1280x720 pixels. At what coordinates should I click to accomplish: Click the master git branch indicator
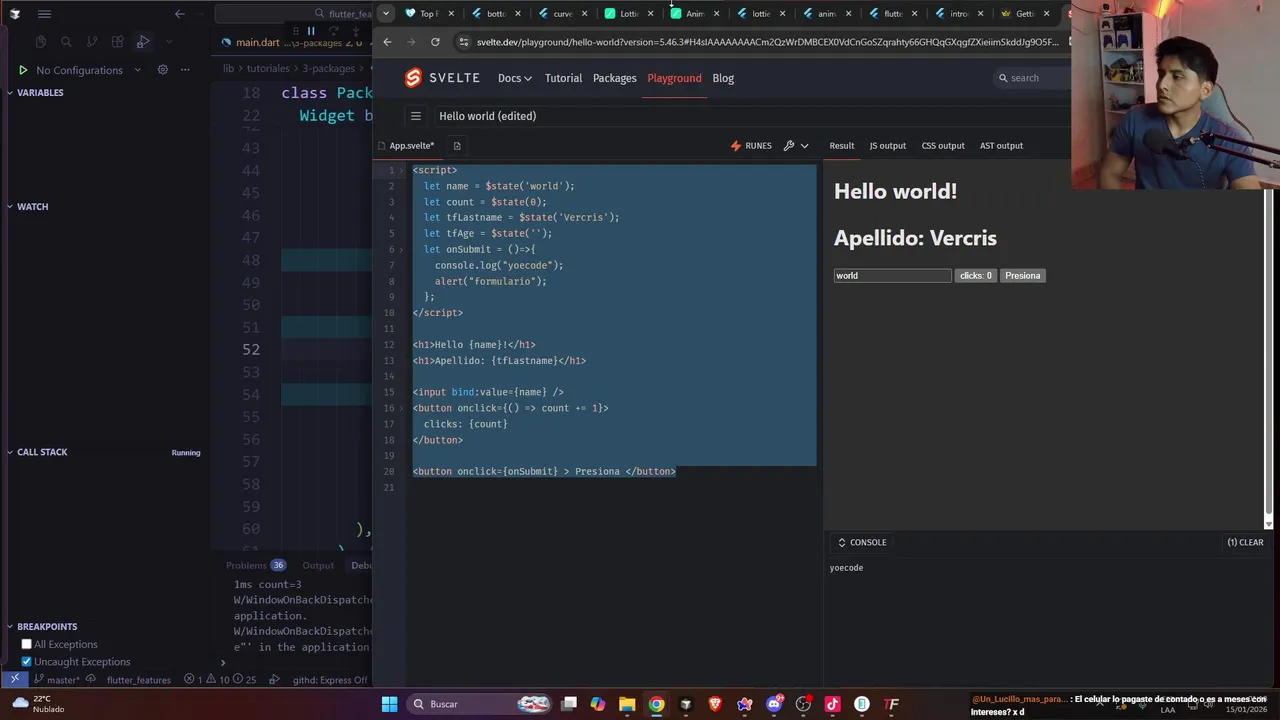click(x=56, y=680)
